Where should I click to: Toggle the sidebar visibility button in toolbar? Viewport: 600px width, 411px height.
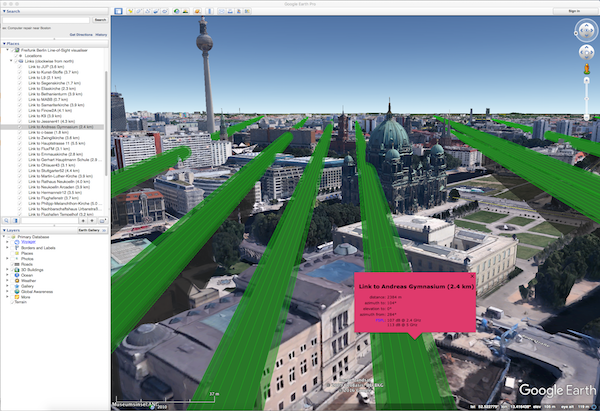pos(117,11)
